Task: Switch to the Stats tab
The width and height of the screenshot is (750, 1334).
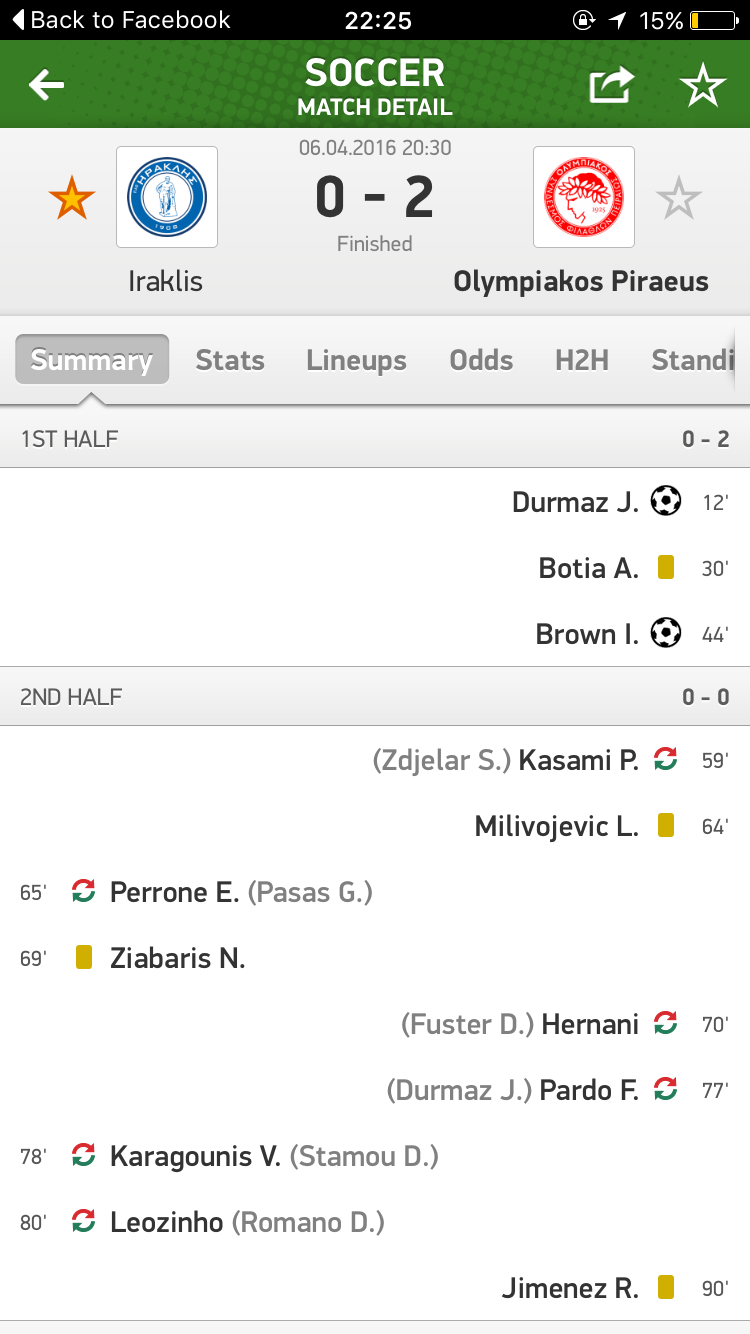Action: [x=230, y=360]
